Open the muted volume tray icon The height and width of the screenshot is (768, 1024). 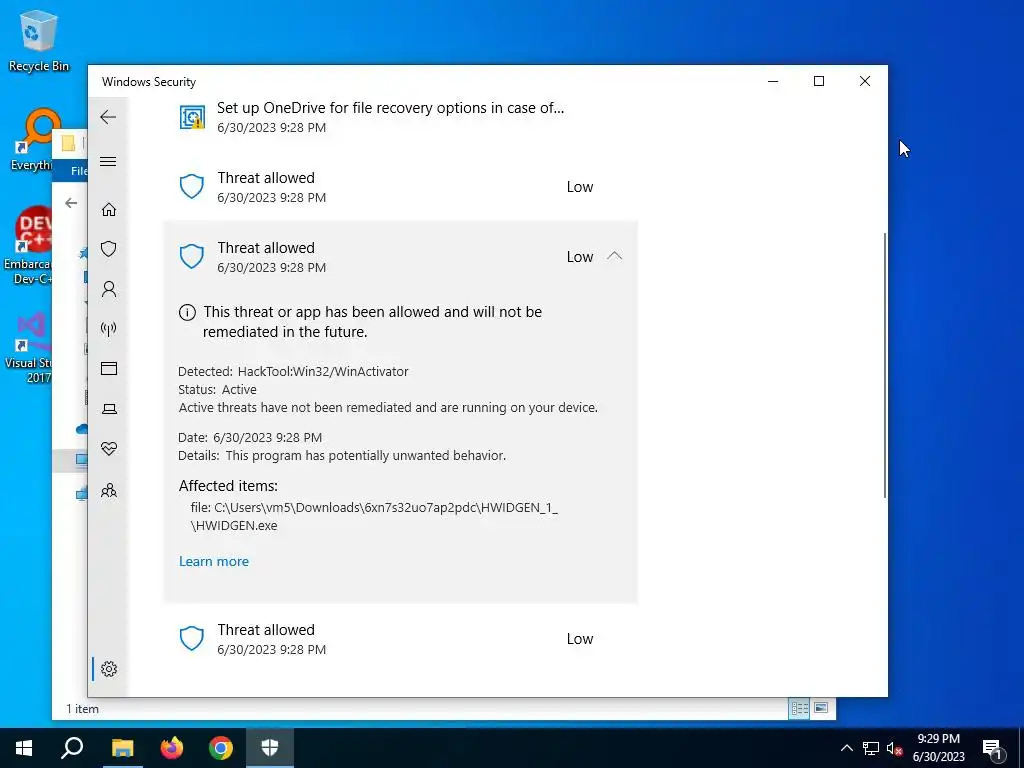click(895, 748)
